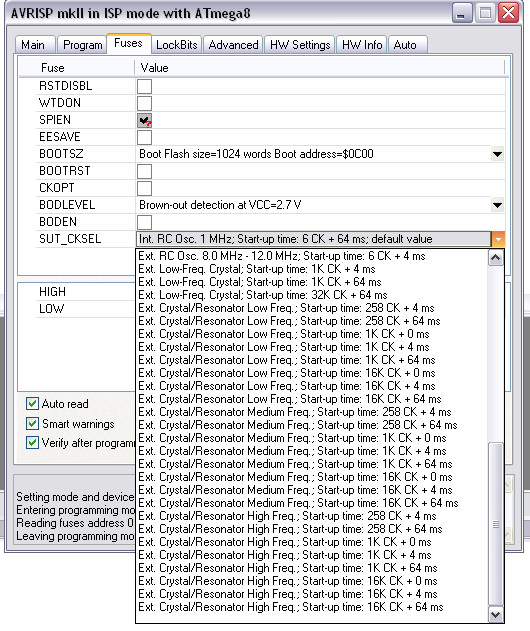Screen dimensions: 530x631
Task: Enable the BOOTRST fuse checkbox
Action: tap(144, 171)
